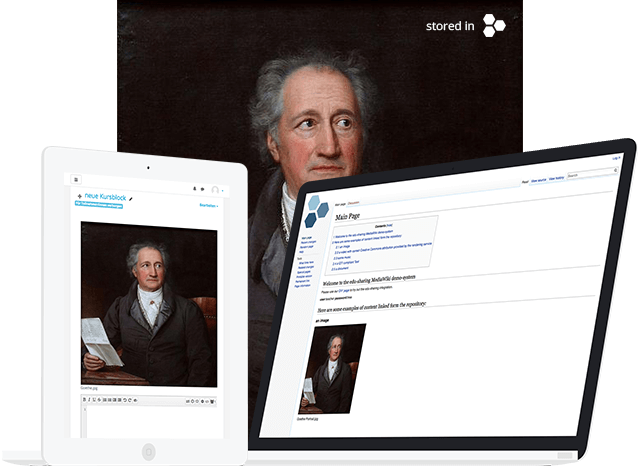Screen dimensions: 640x466
Task: Switch to the 'Read' tab in the wiki
Action: click(525, 182)
